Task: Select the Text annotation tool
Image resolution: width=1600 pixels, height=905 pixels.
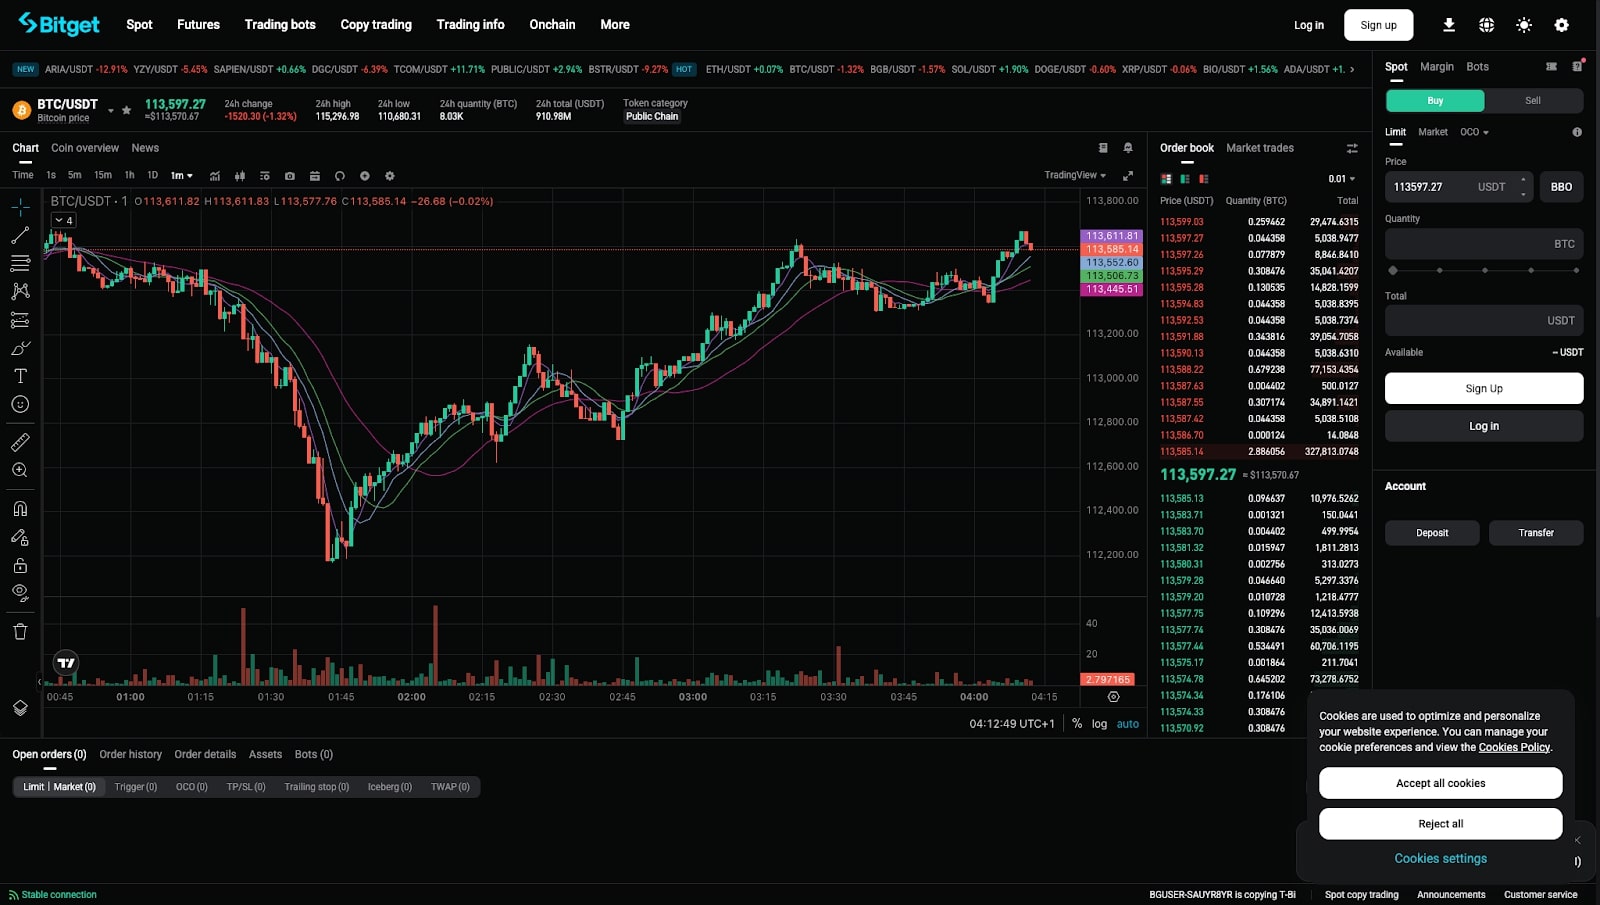Action: (20, 376)
